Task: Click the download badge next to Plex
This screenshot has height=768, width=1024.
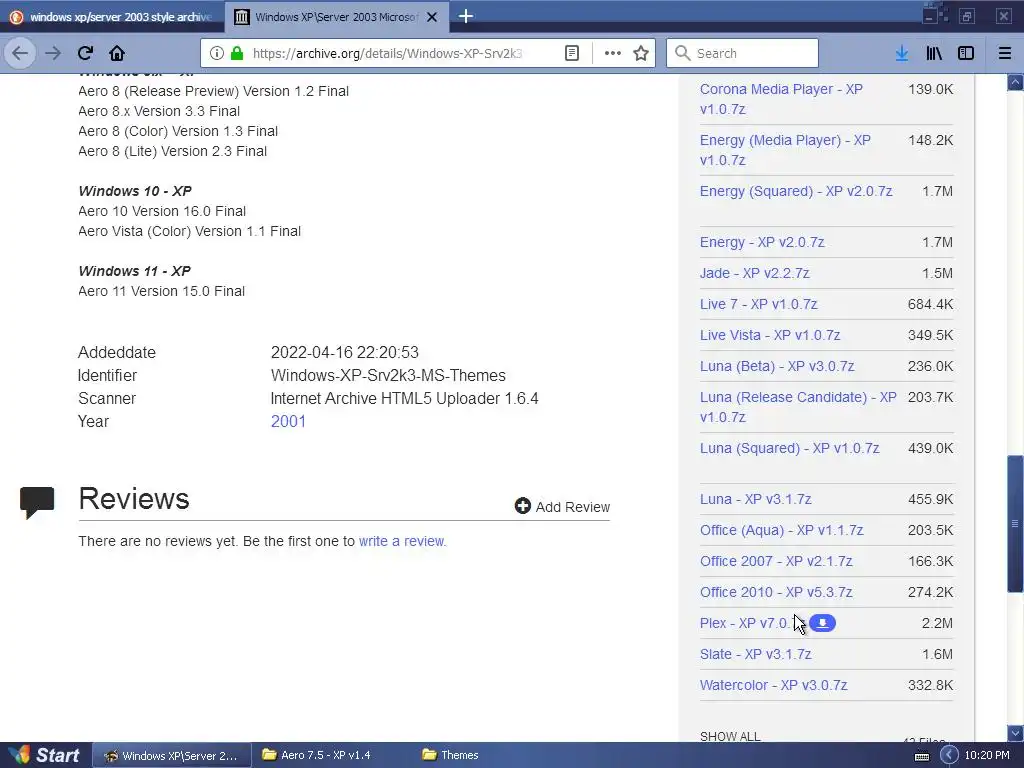Action: pos(822,623)
